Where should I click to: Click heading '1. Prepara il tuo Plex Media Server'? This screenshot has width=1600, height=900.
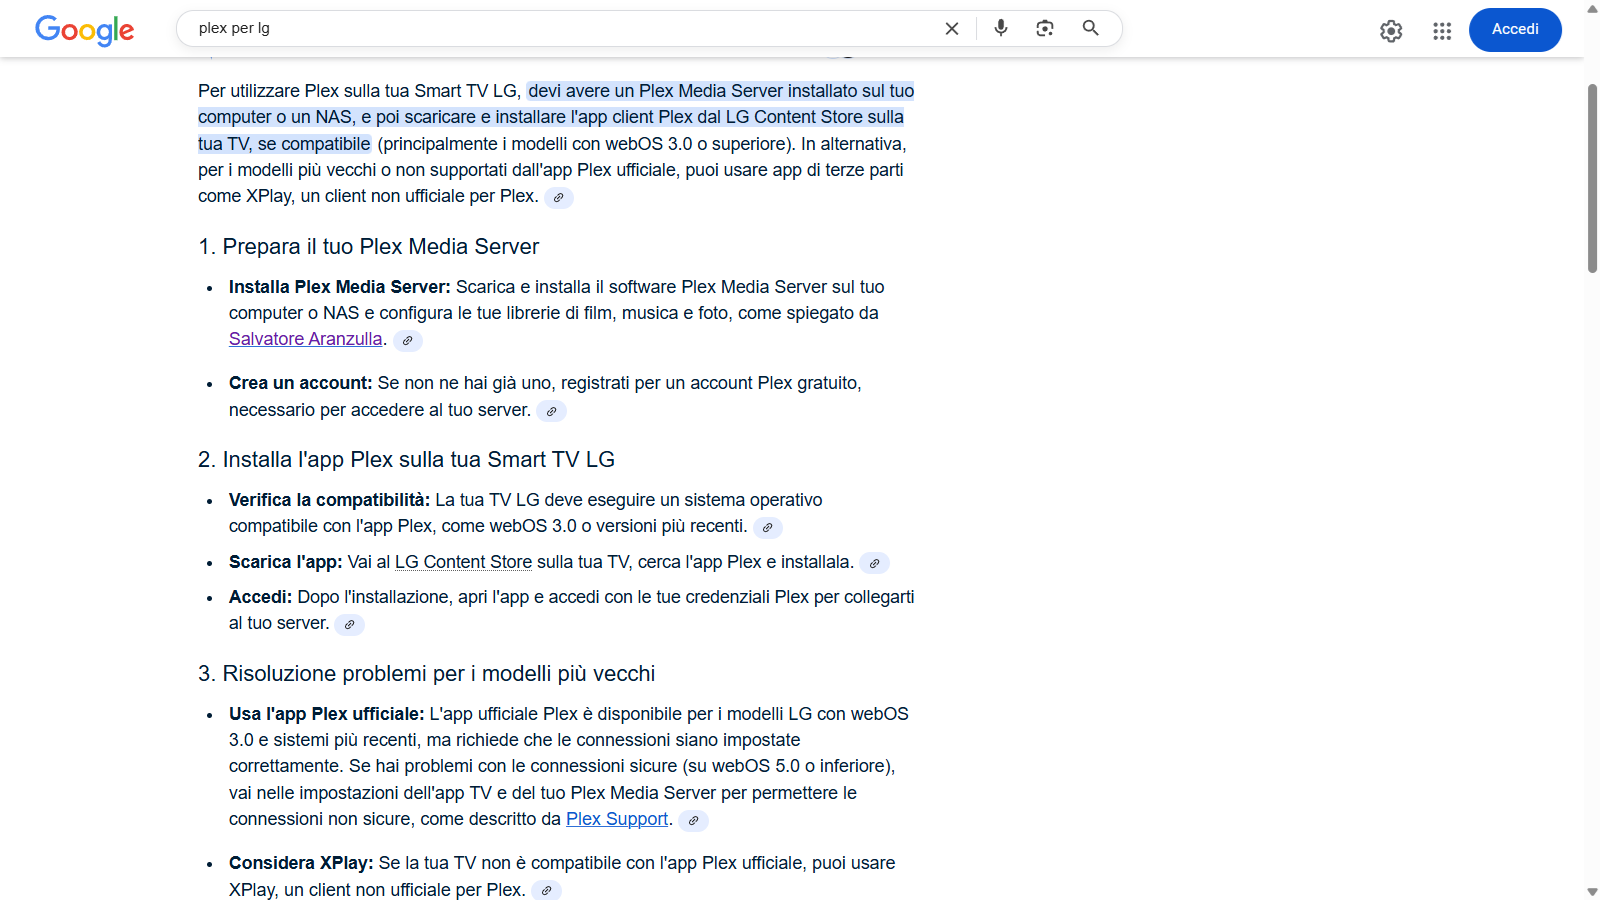pos(368,247)
